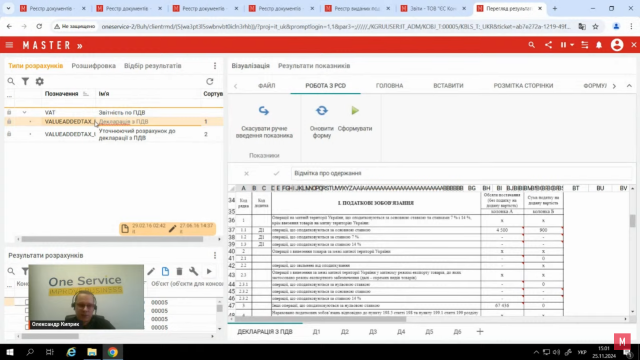Click the Оновити форму refresh icon
This screenshot has width=640, height=360.
click(x=322, y=111)
